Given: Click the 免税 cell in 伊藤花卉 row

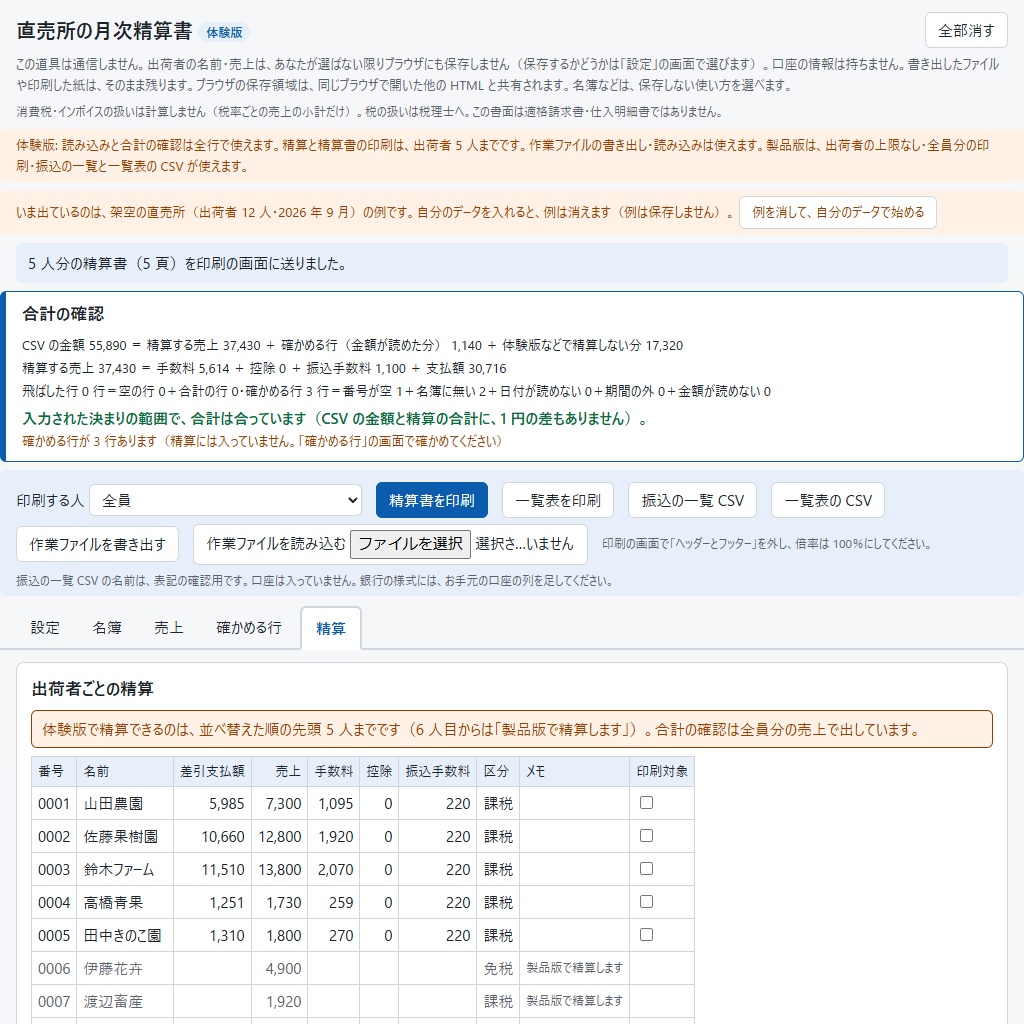Looking at the screenshot, I should (498, 968).
